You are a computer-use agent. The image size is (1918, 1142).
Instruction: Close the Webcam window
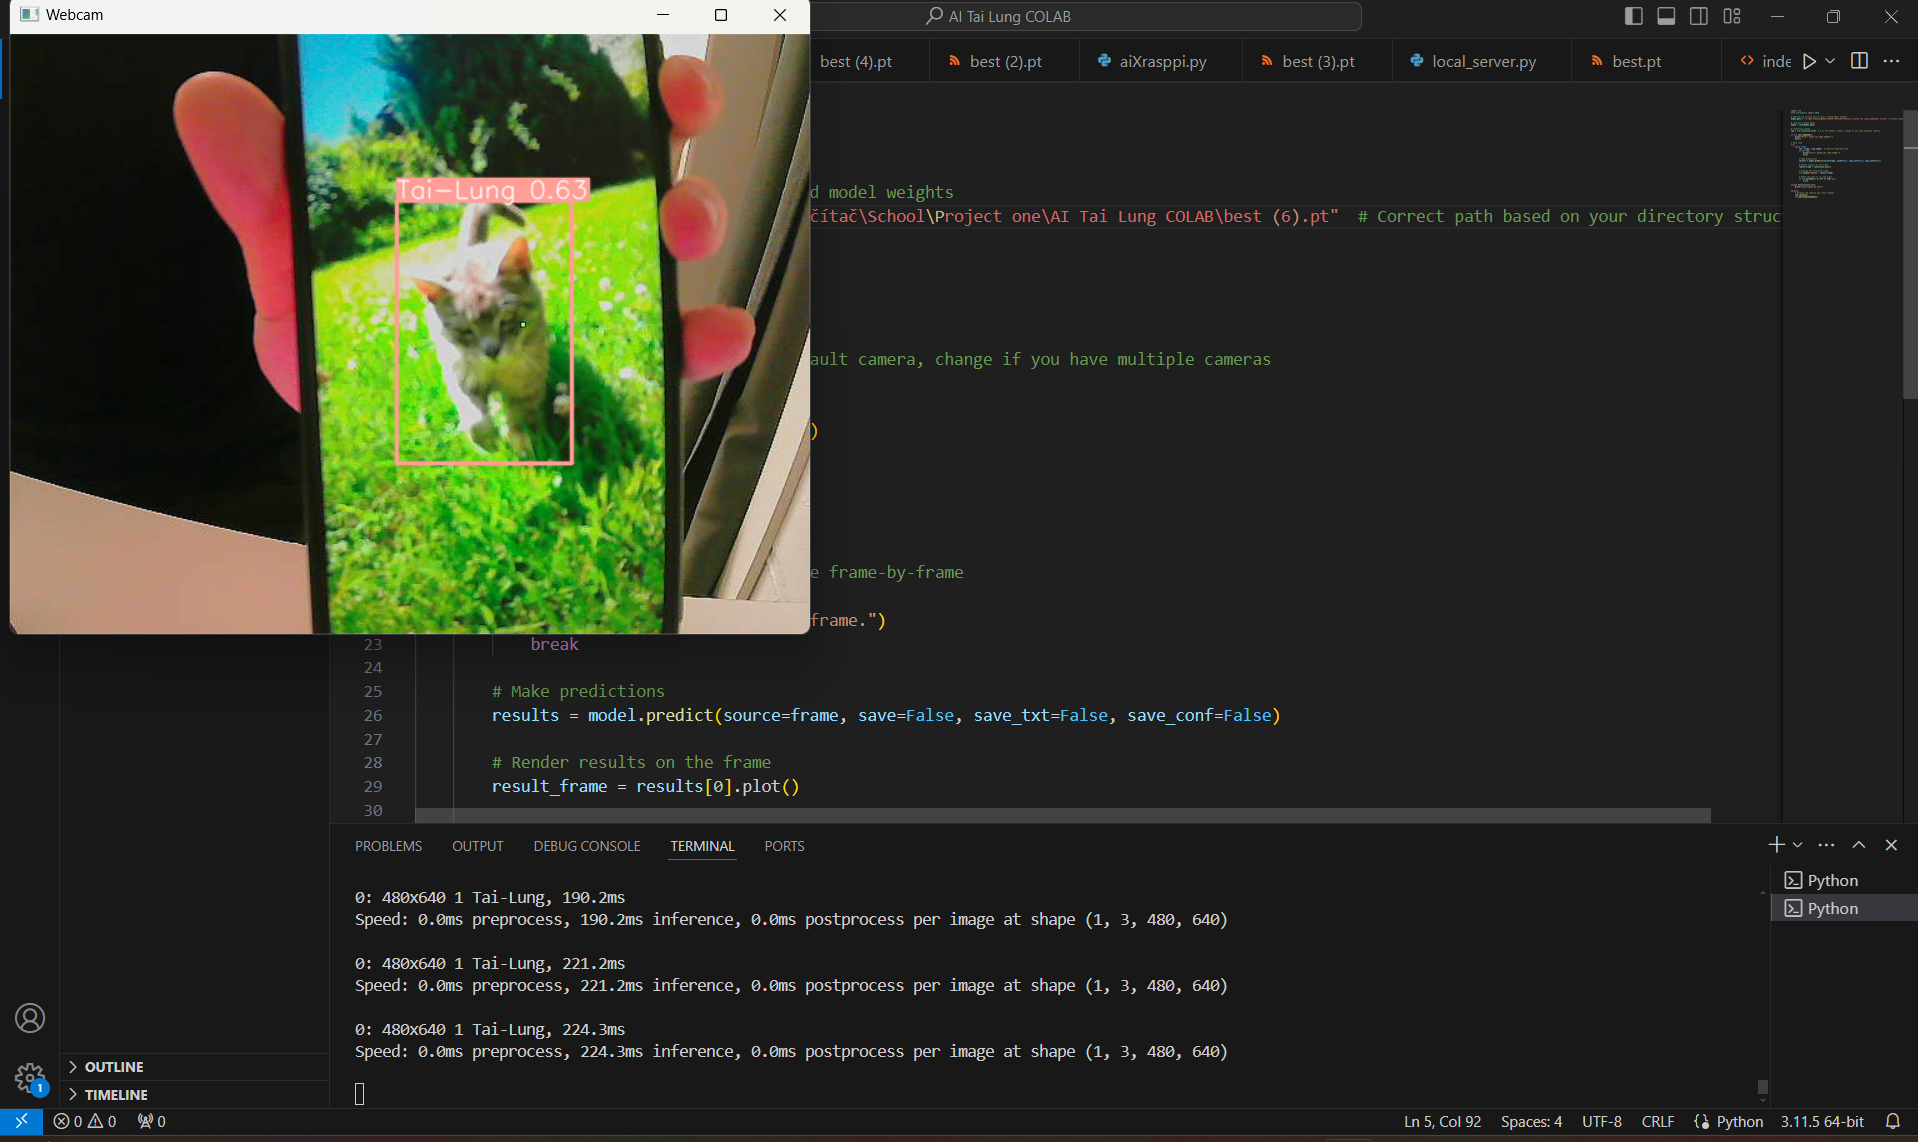click(x=780, y=15)
